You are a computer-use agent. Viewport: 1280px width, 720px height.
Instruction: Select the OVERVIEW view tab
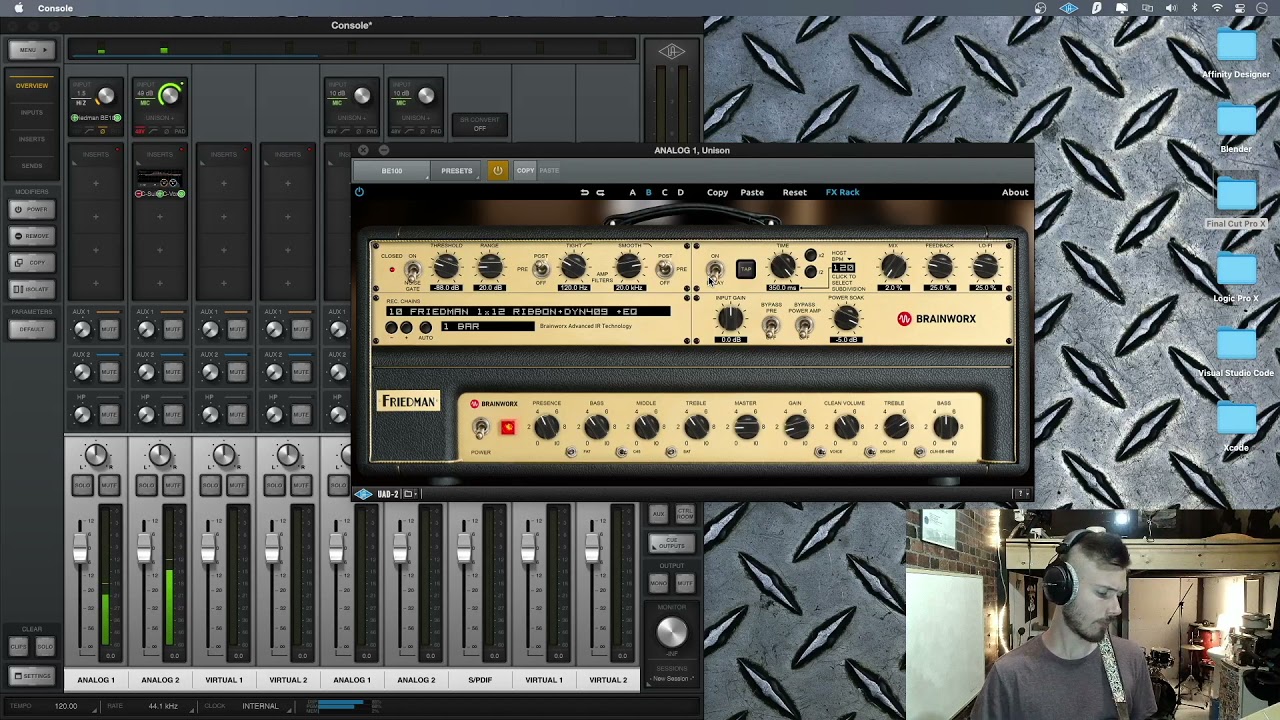click(x=32, y=86)
